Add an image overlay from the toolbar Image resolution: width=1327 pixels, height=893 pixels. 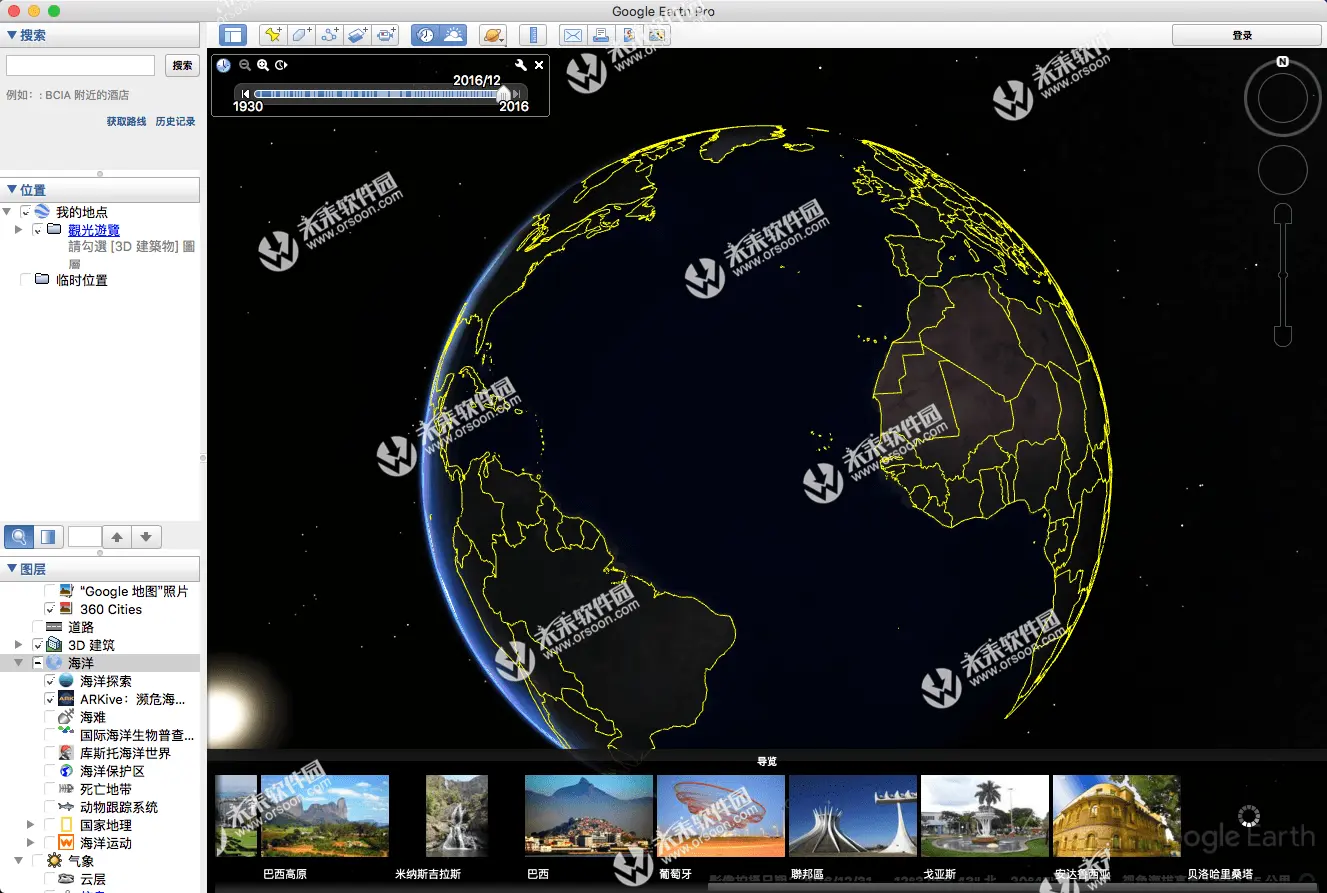357,35
